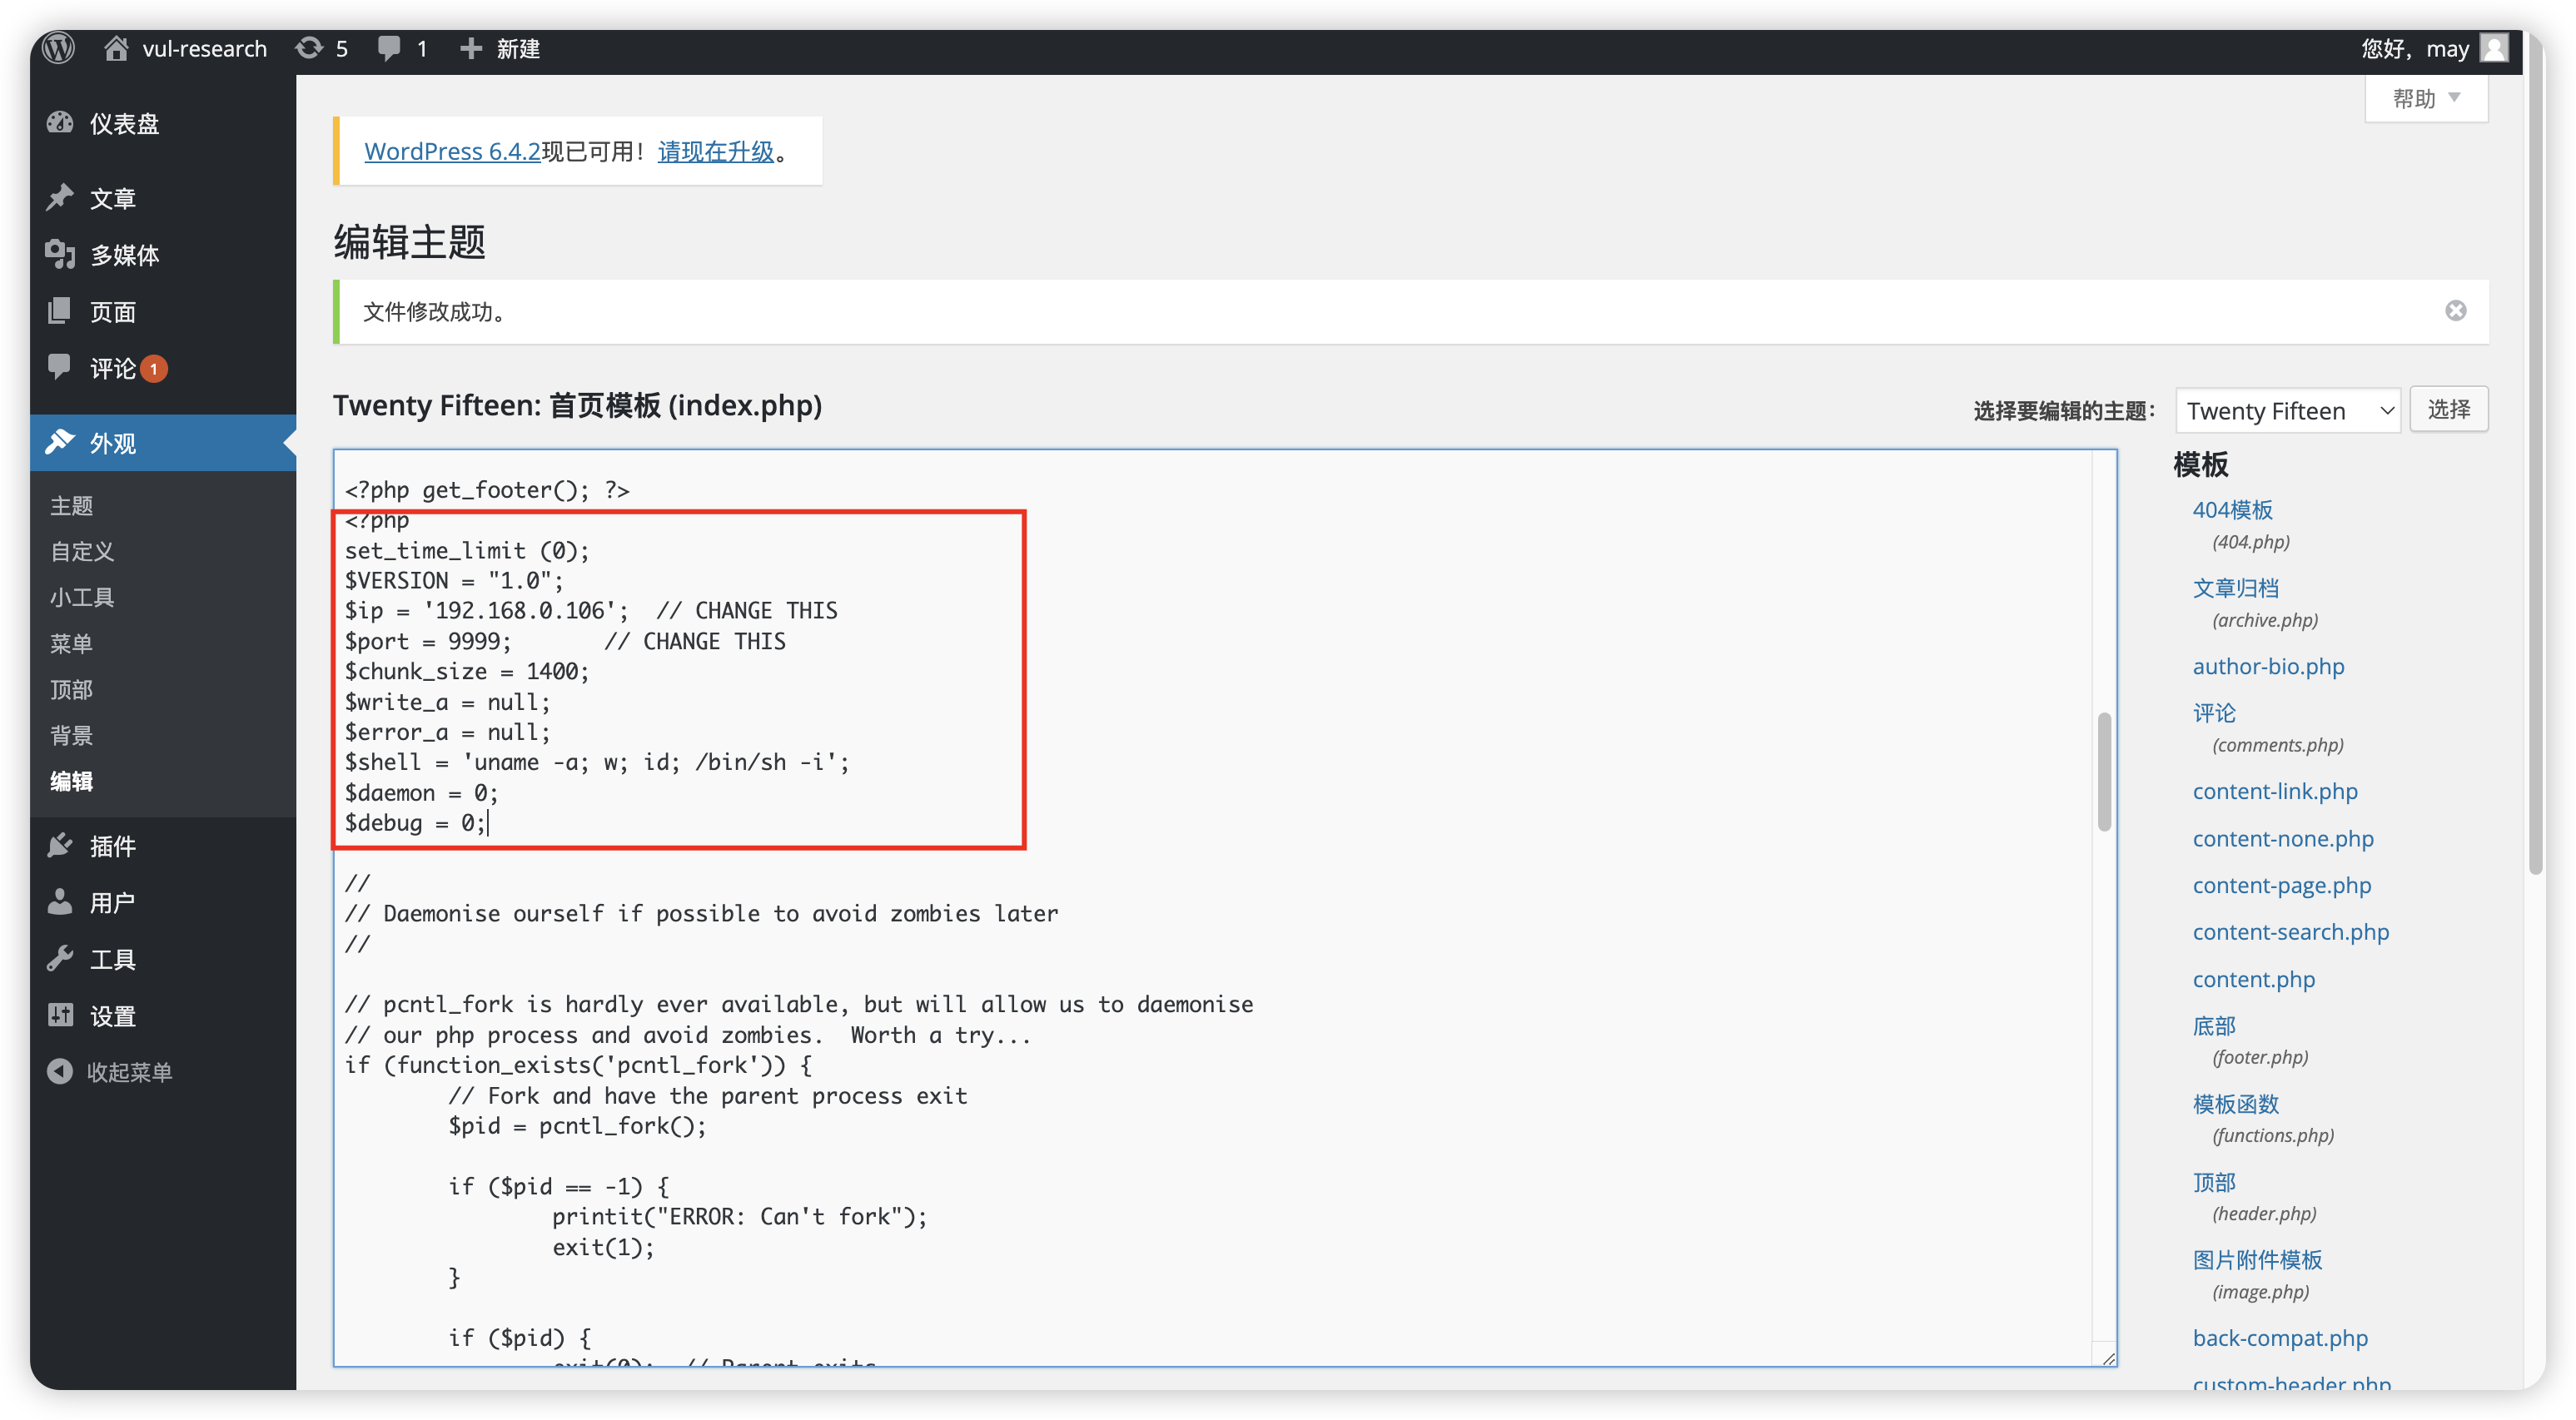Open the 小工具 submenu item
2576x1420 pixels.
pos(82,597)
